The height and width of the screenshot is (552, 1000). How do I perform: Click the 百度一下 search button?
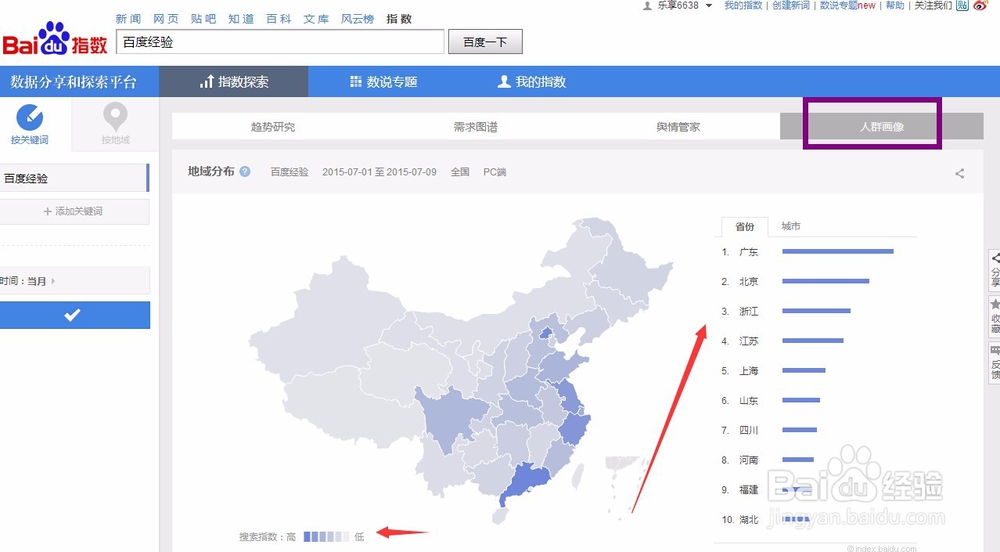485,42
